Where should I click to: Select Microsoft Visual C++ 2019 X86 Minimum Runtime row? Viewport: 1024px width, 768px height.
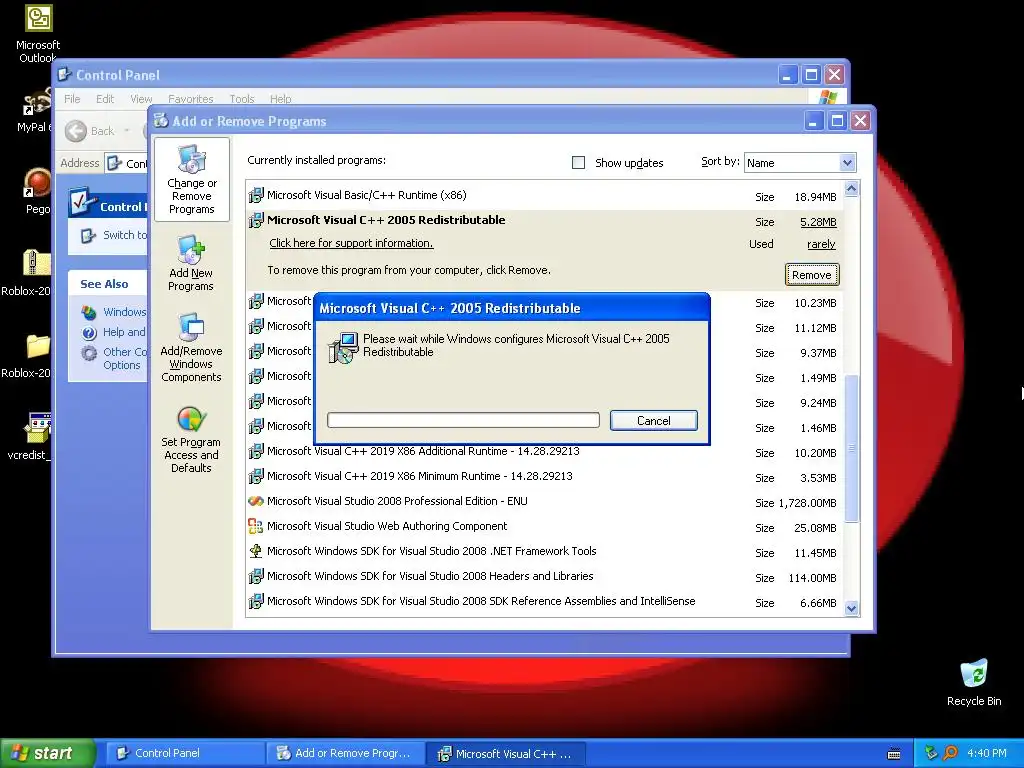pyautogui.click(x=544, y=477)
